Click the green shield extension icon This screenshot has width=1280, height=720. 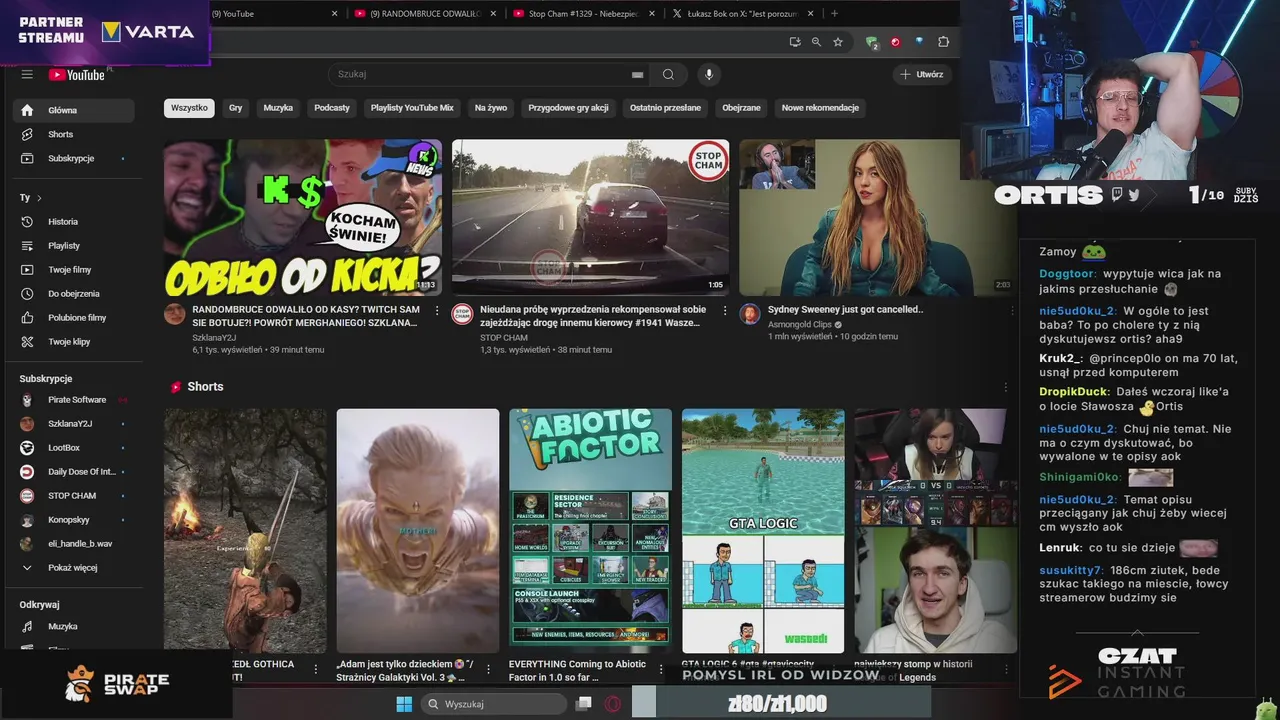[872, 42]
